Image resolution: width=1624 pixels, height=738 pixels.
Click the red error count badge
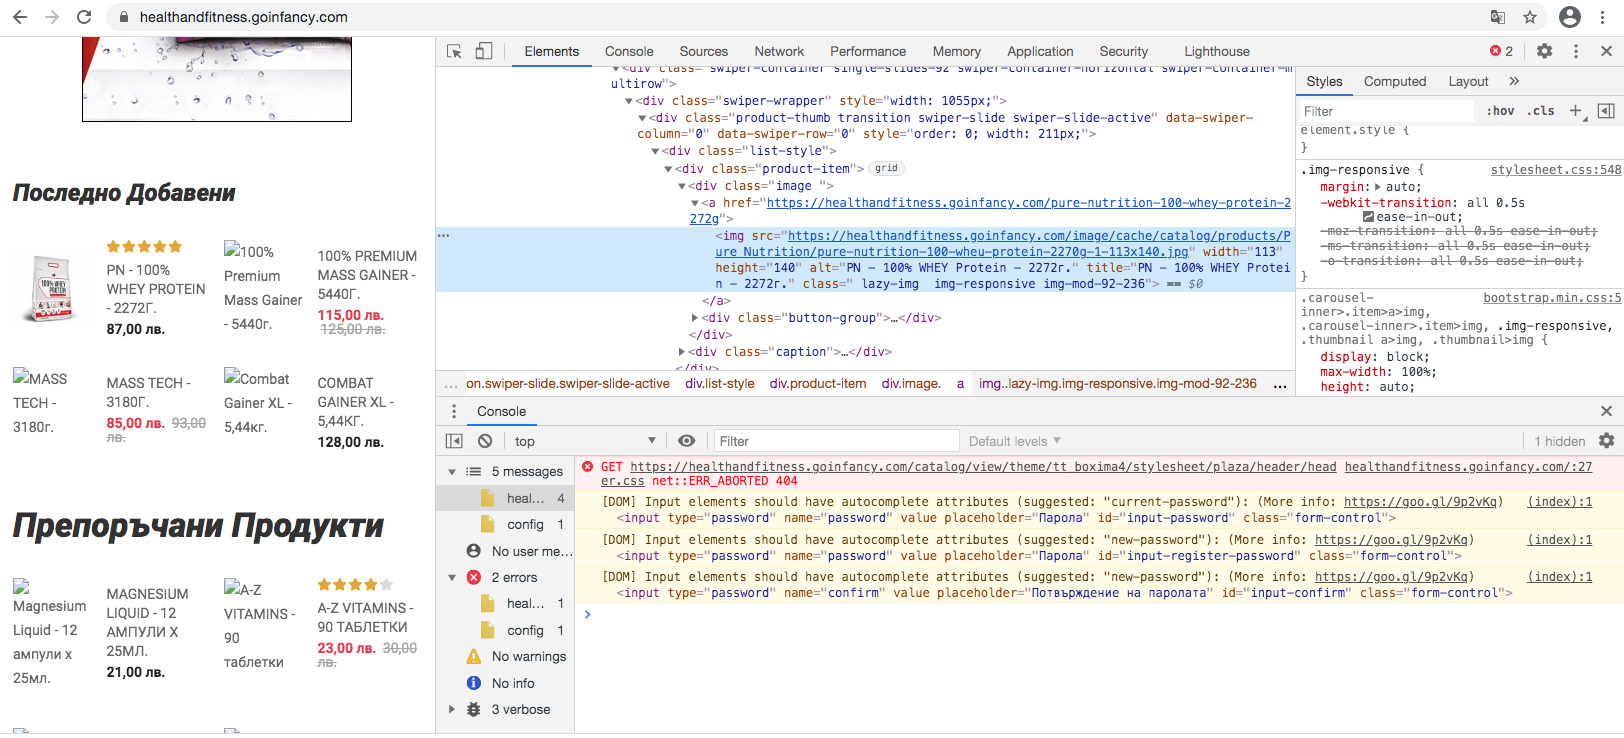(x=1501, y=51)
